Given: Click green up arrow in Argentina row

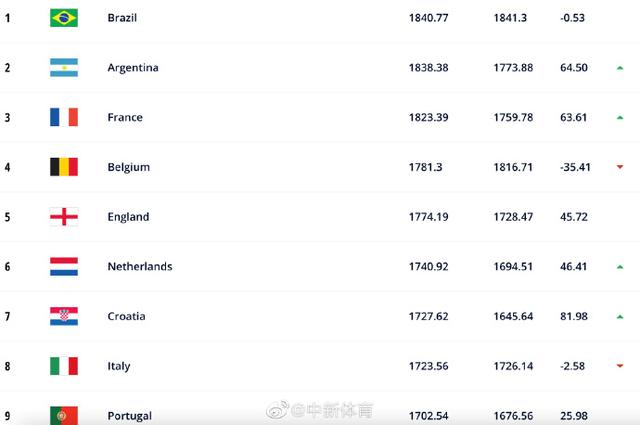Looking at the screenshot, I should click(x=620, y=68).
